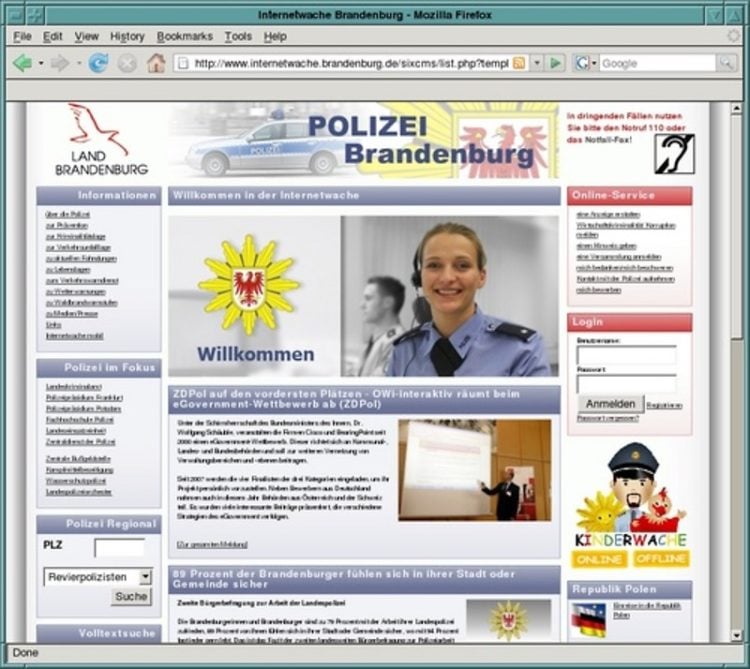The height and width of the screenshot is (669, 750).
Task: Open the File menu
Action: coord(22,36)
